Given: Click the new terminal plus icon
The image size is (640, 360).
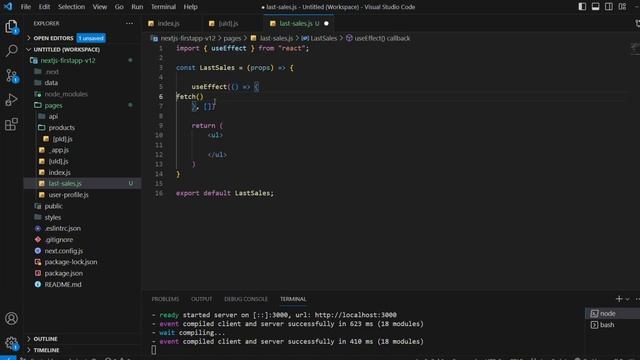Looking at the screenshot, I should point(619,299).
